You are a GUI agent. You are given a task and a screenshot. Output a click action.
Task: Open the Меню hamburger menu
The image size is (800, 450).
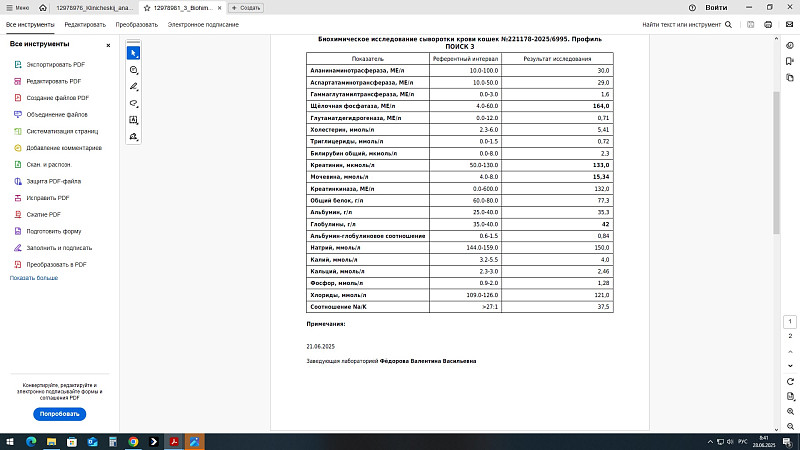pos(18,8)
